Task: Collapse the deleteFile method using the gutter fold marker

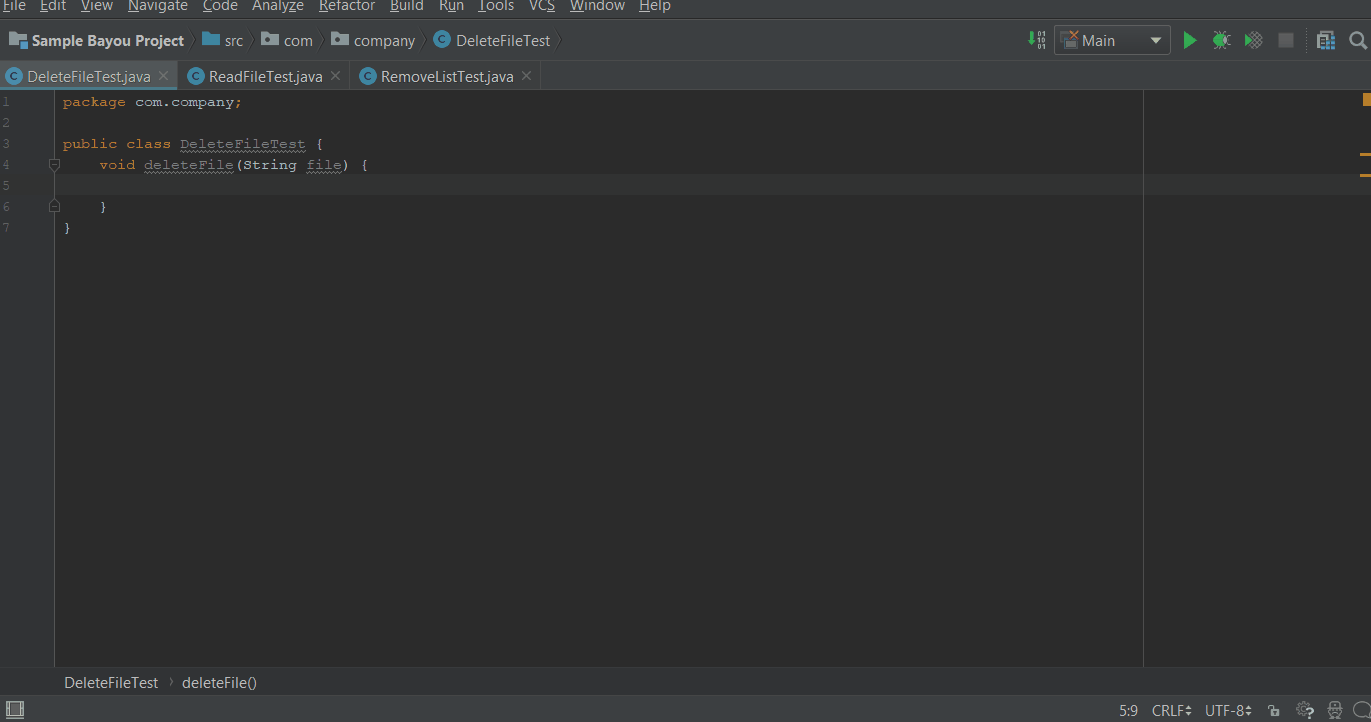Action: click(54, 165)
